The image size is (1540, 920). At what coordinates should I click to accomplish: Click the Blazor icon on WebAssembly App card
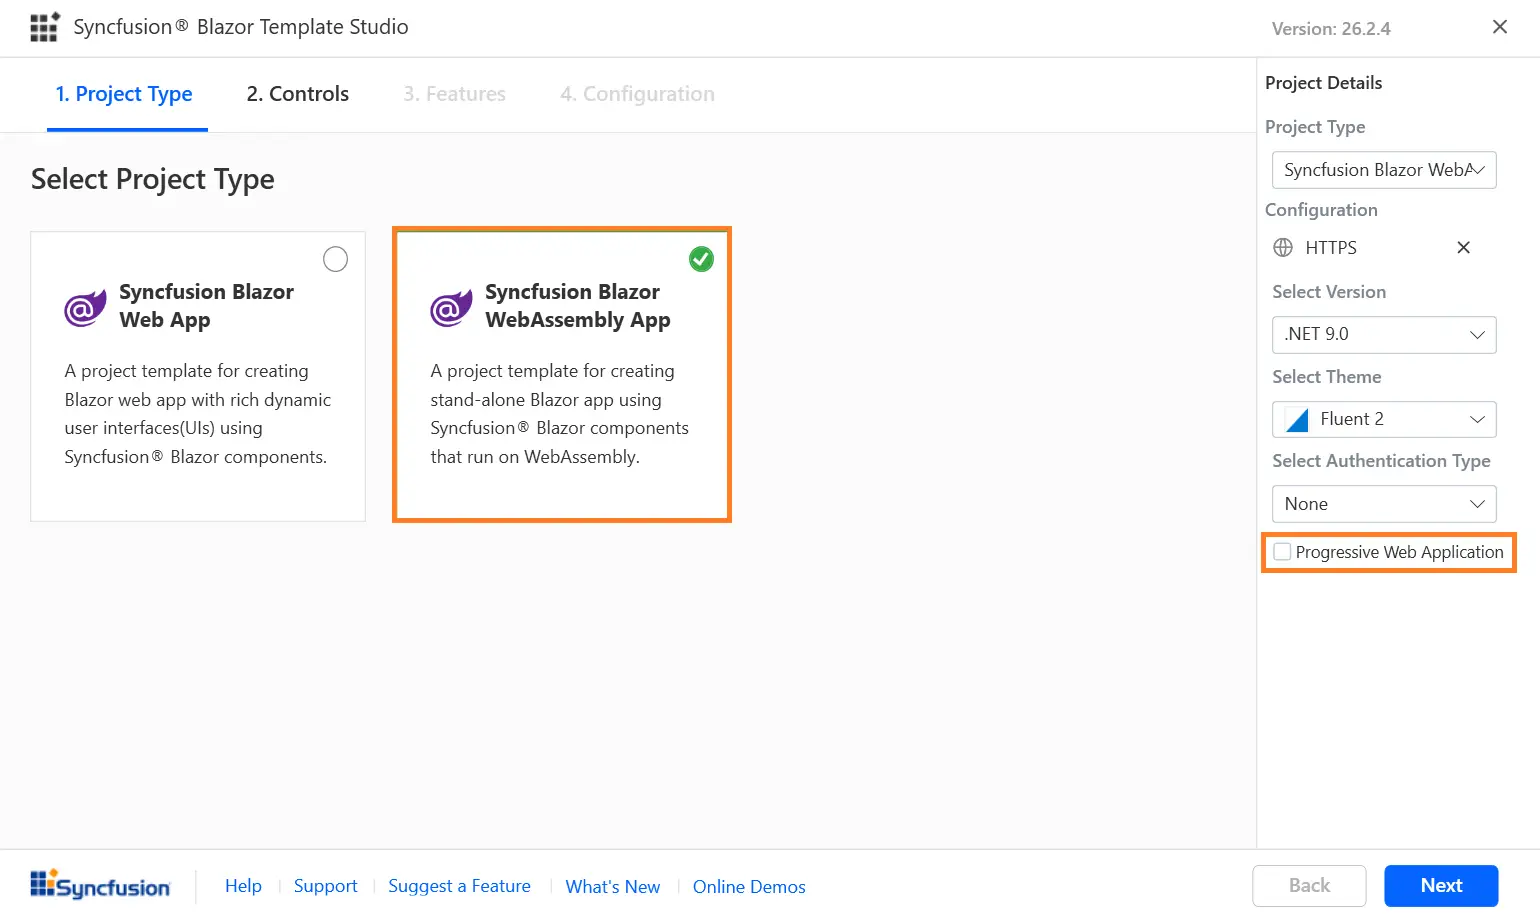pyautogui.click(x=451, y=308)
